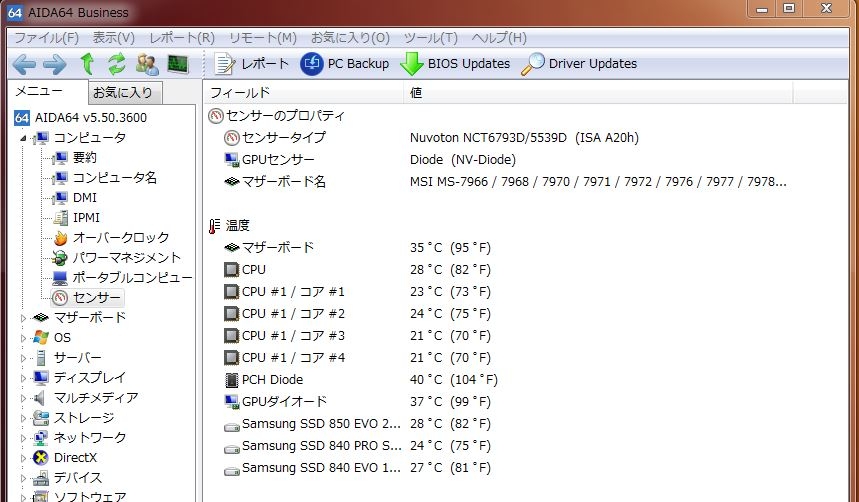
Task: Open the ファイル(F) menu
Action: tap(47, 38)
